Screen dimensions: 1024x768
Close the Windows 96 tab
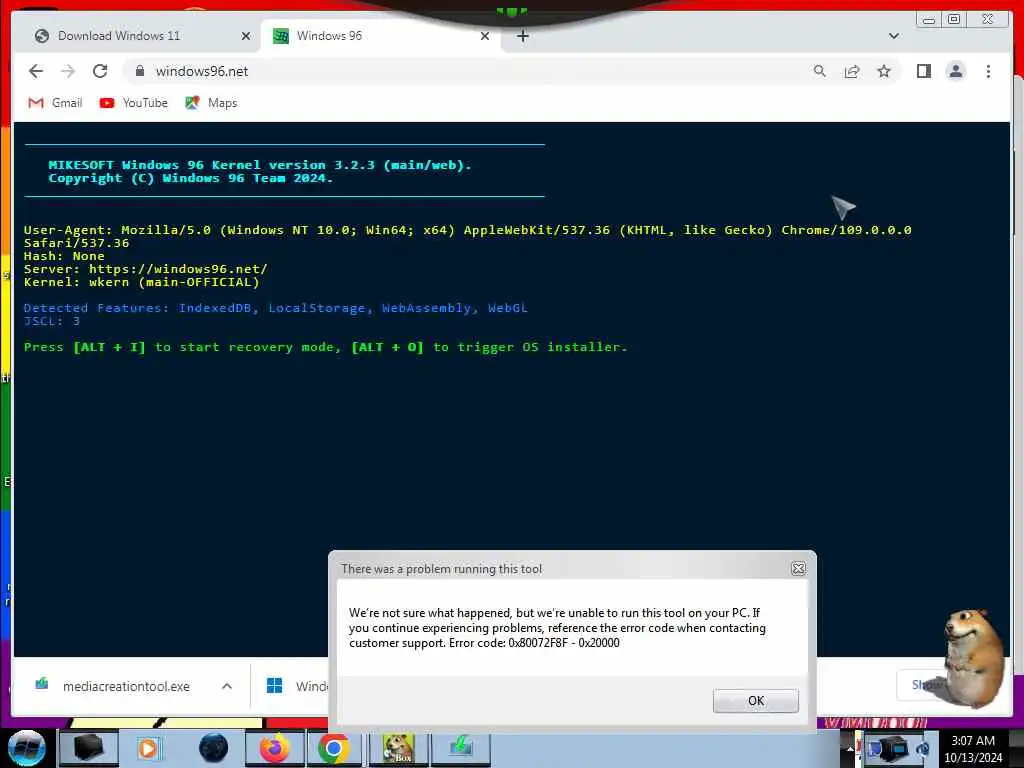point(485,36)
